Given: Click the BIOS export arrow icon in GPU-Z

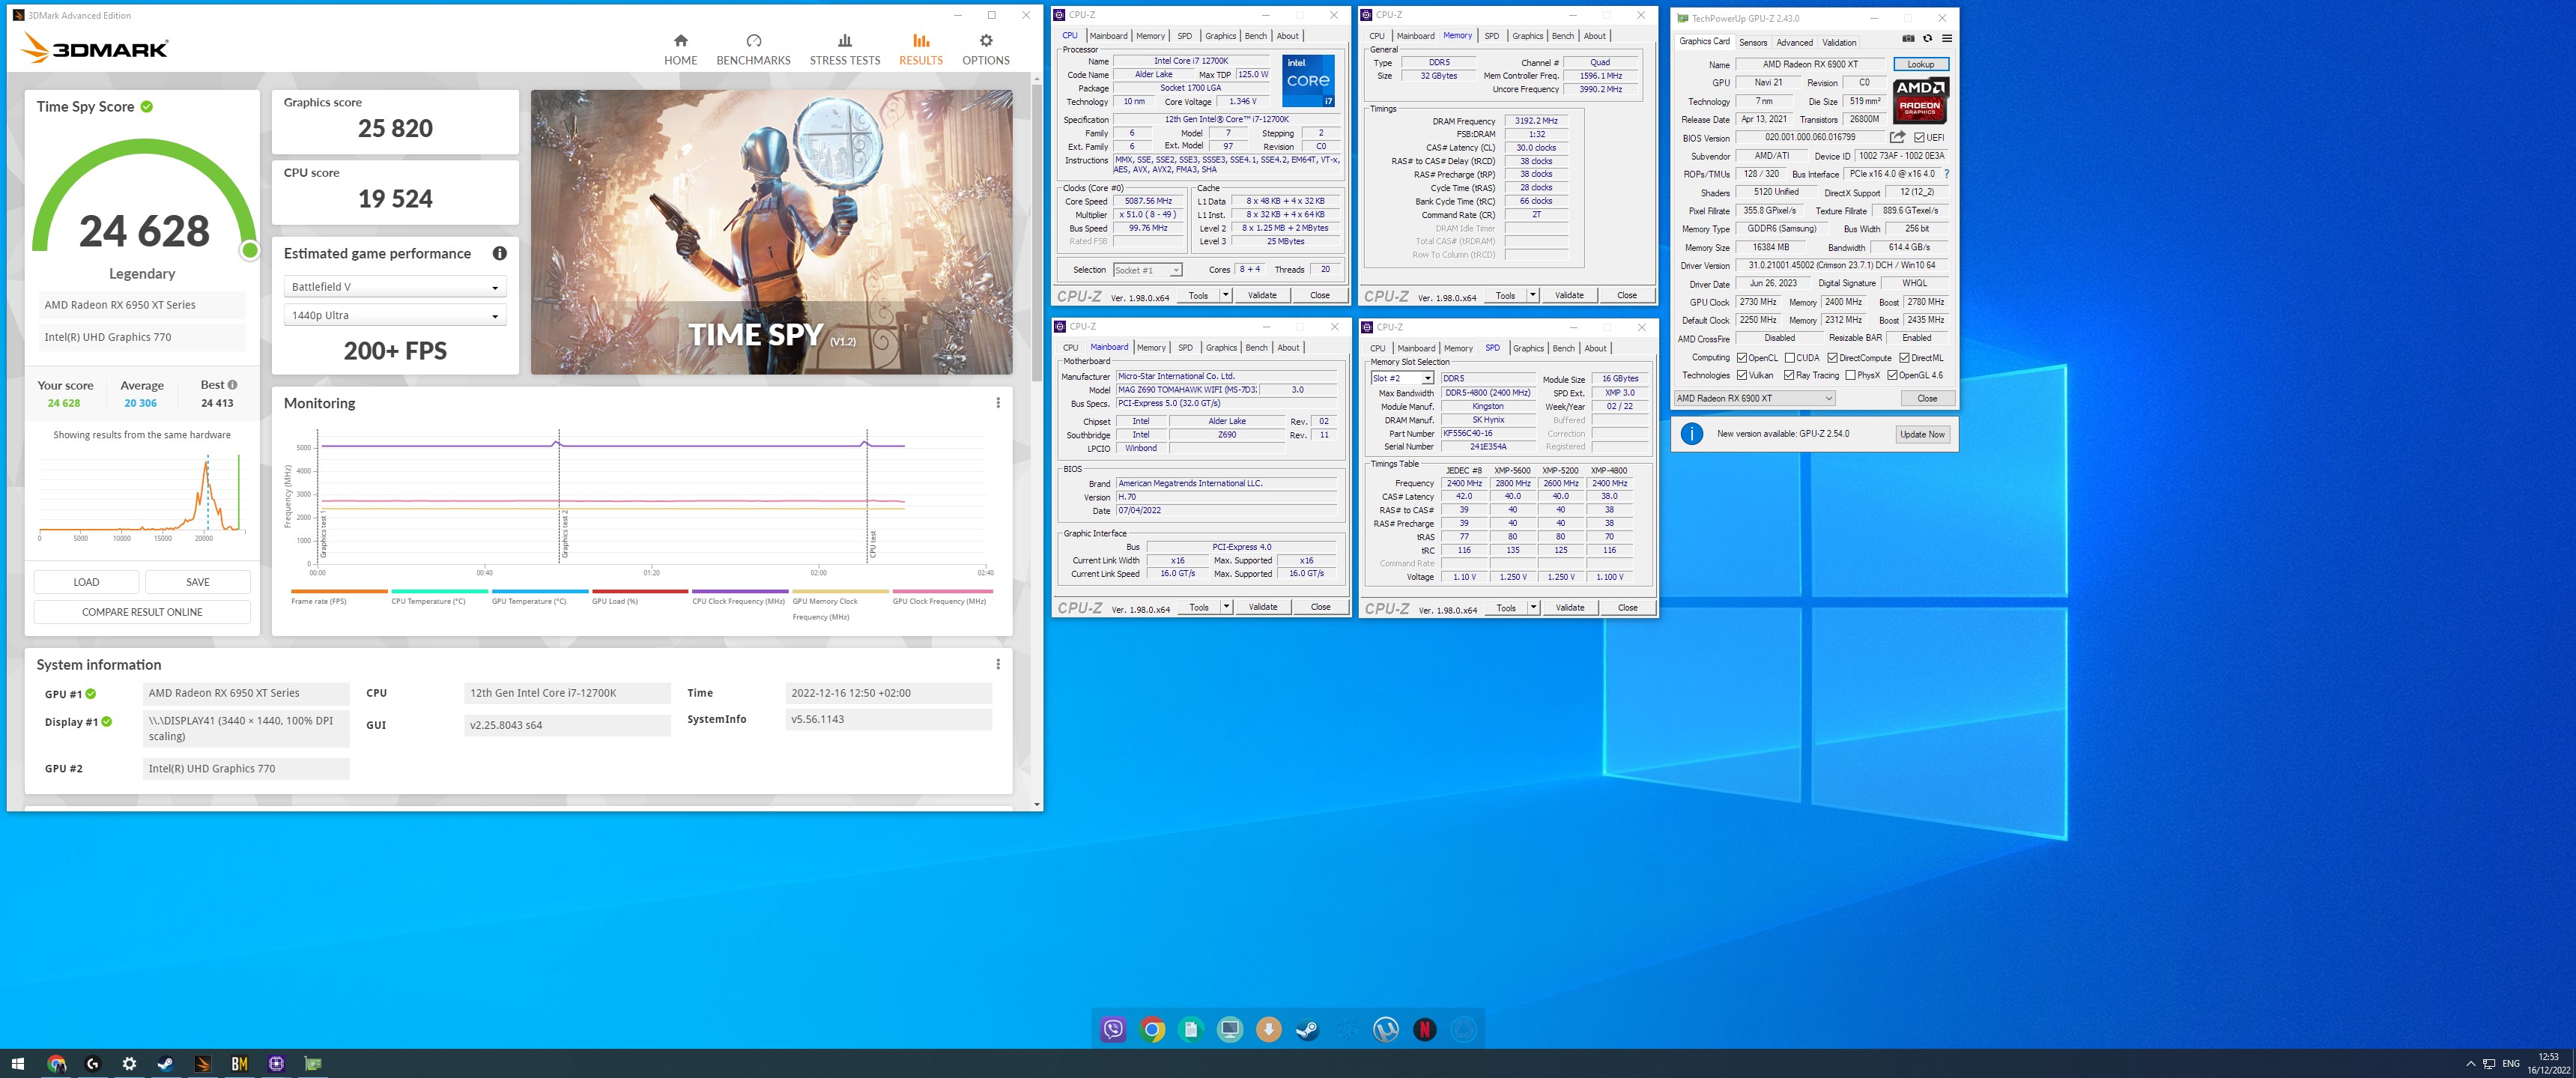Looking at the screenshot, I should point(1897,137).
